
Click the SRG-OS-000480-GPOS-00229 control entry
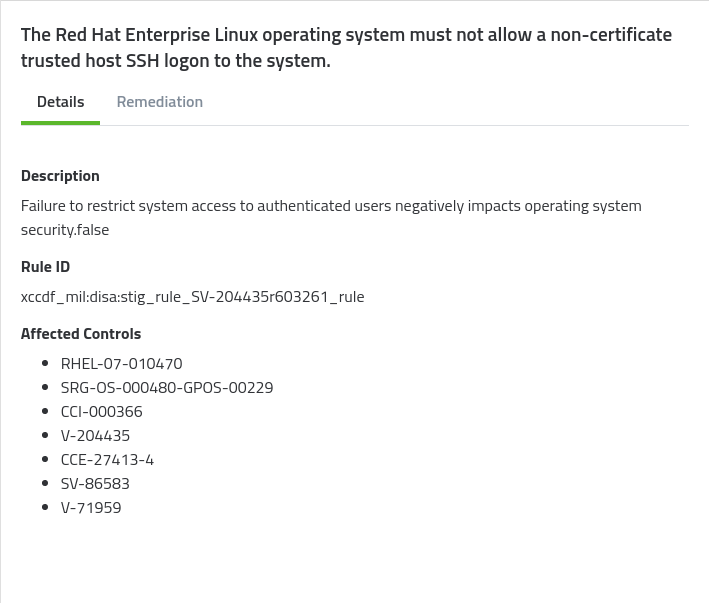tap(167, 388)
